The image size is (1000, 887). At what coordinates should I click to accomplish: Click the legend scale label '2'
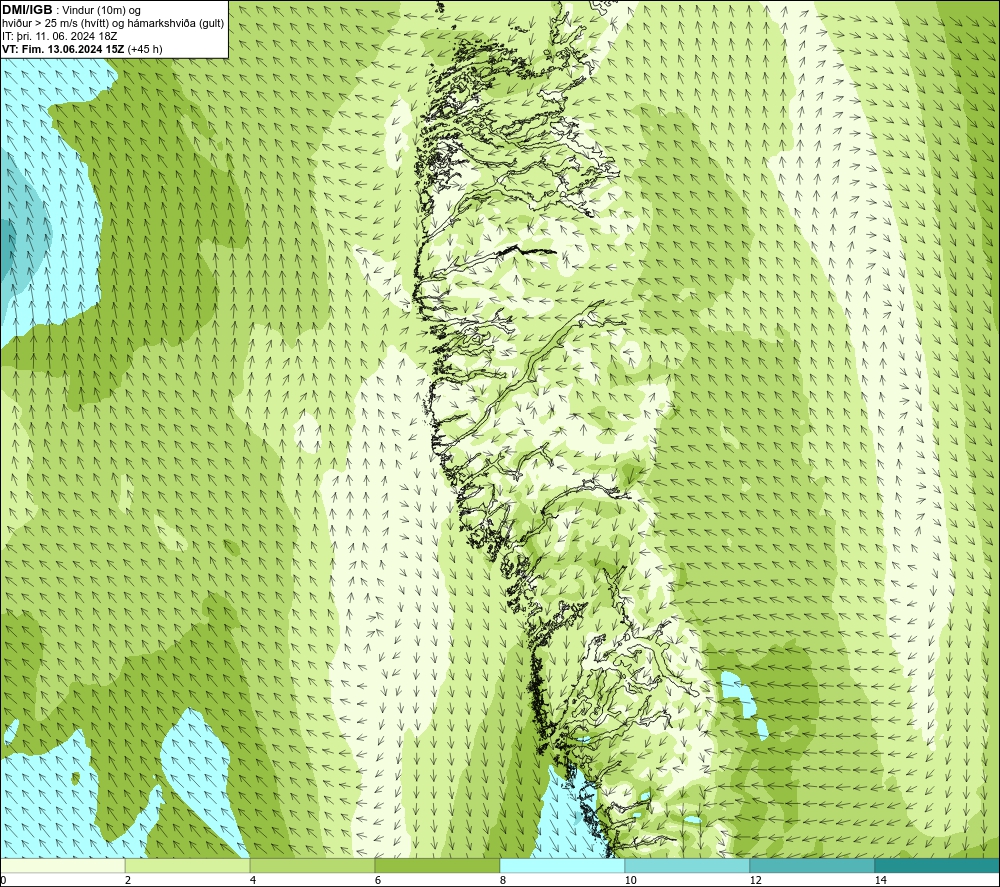coord(128,880)
